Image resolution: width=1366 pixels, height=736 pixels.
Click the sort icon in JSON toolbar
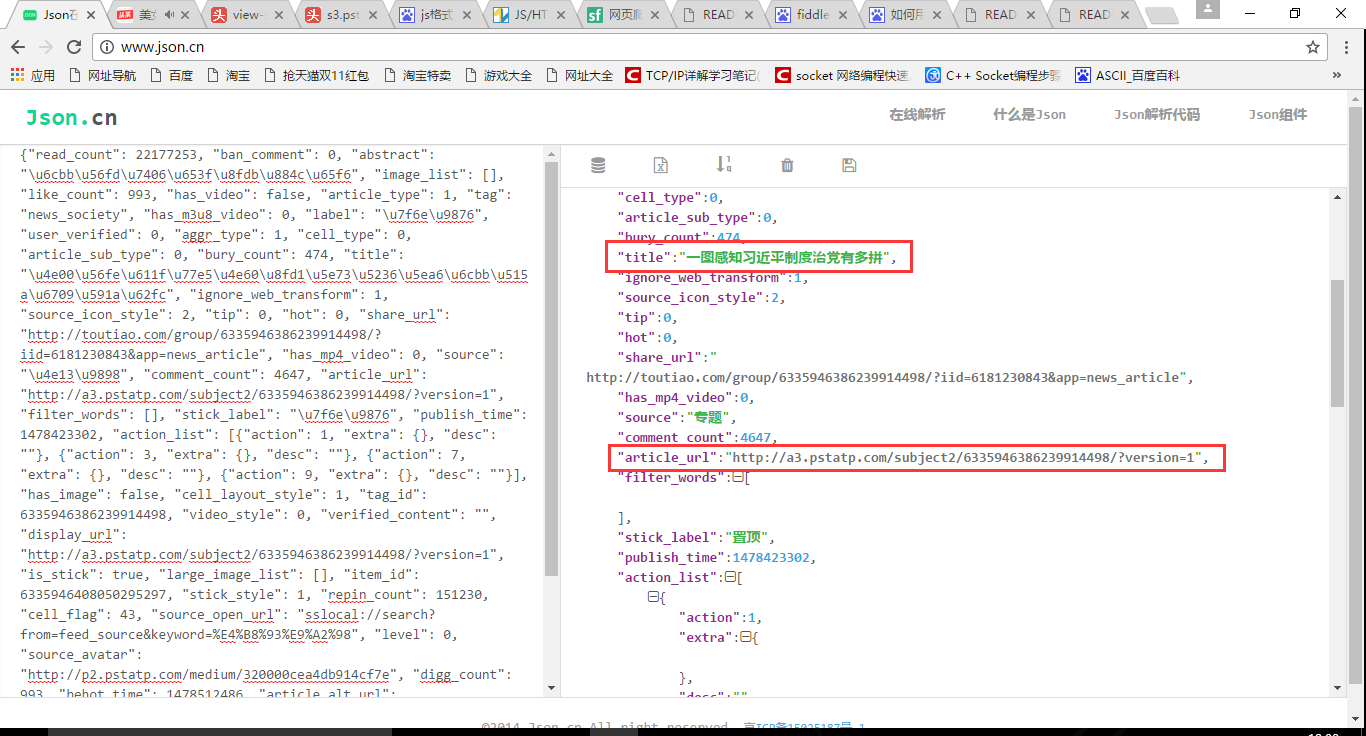724,164
